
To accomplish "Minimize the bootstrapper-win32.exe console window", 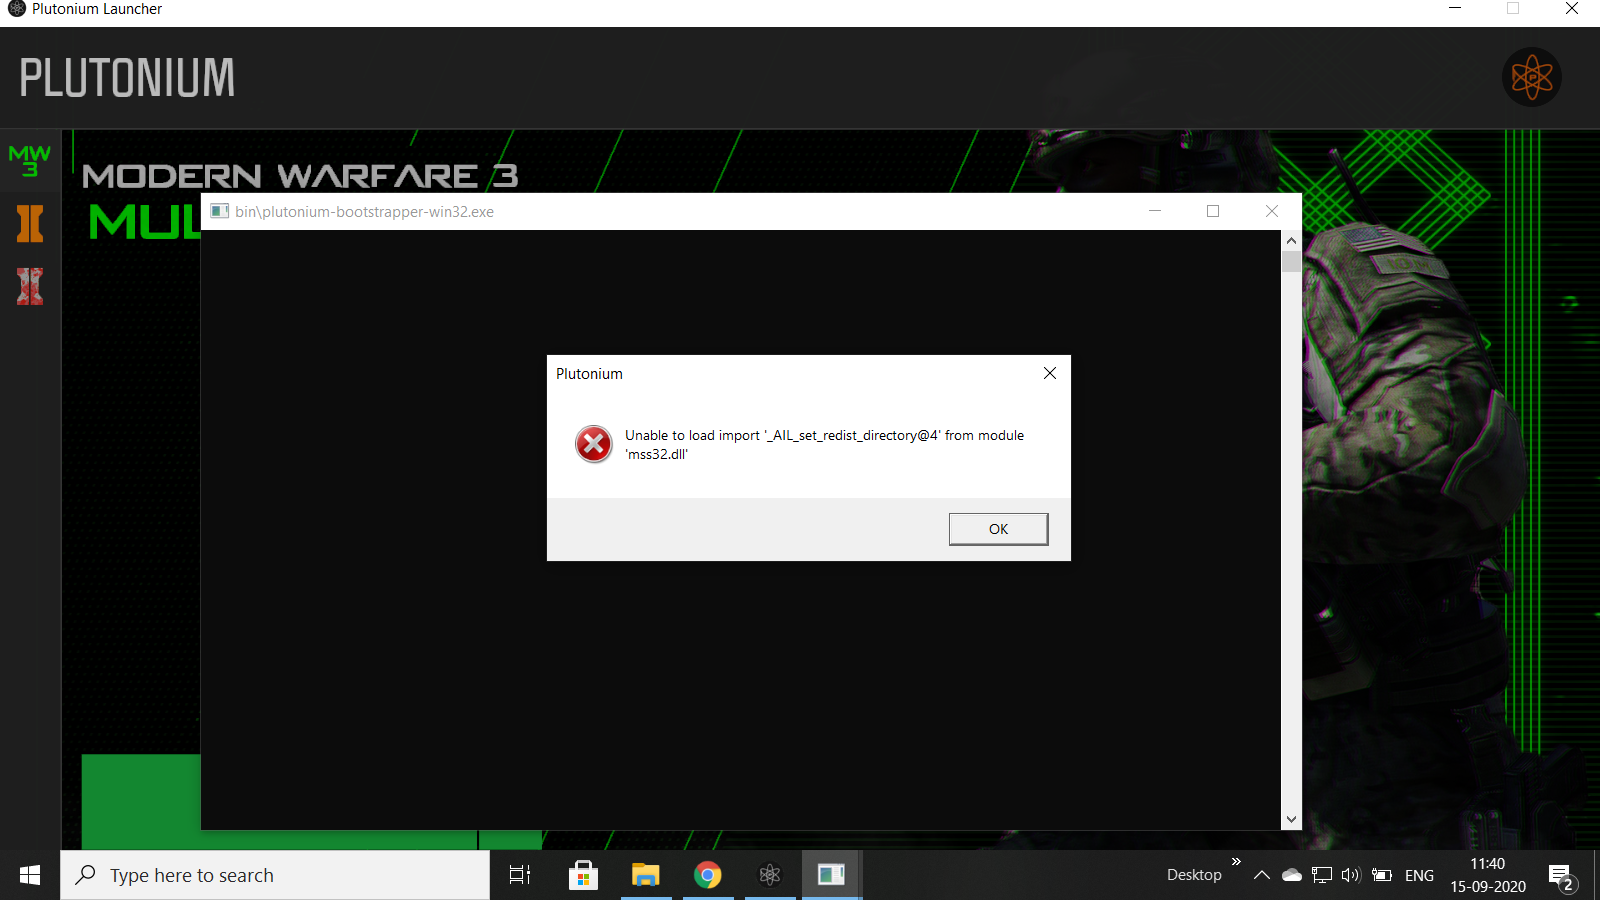I will tap(1155, 211).
